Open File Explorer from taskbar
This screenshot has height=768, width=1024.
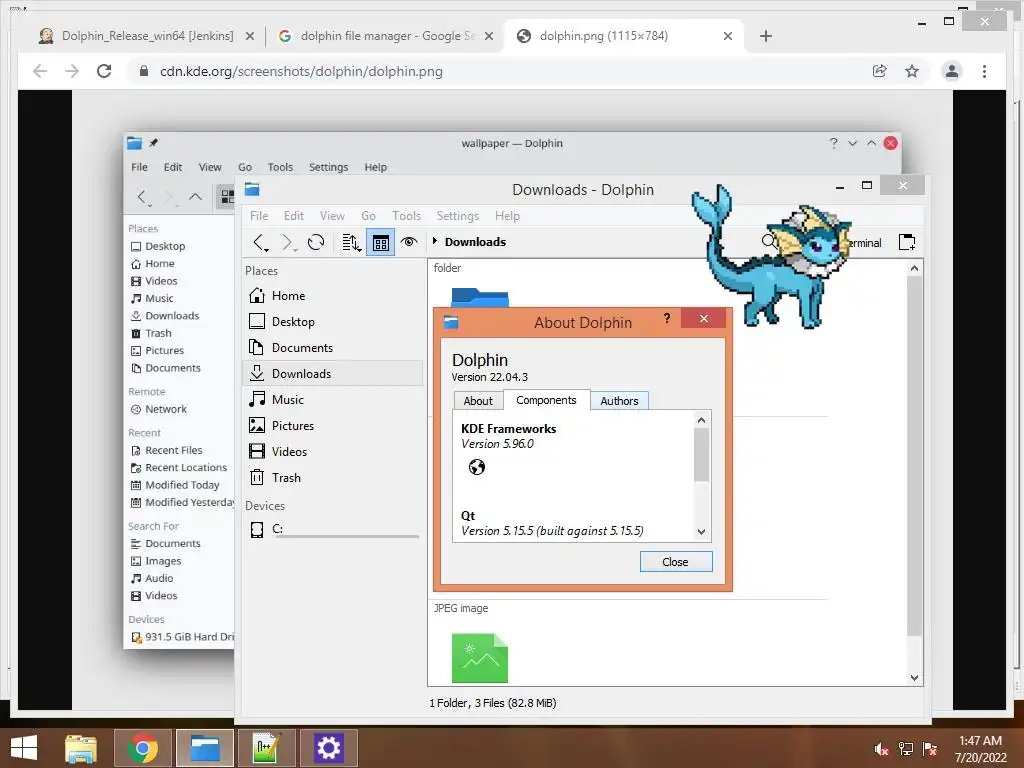click(81, 748)
